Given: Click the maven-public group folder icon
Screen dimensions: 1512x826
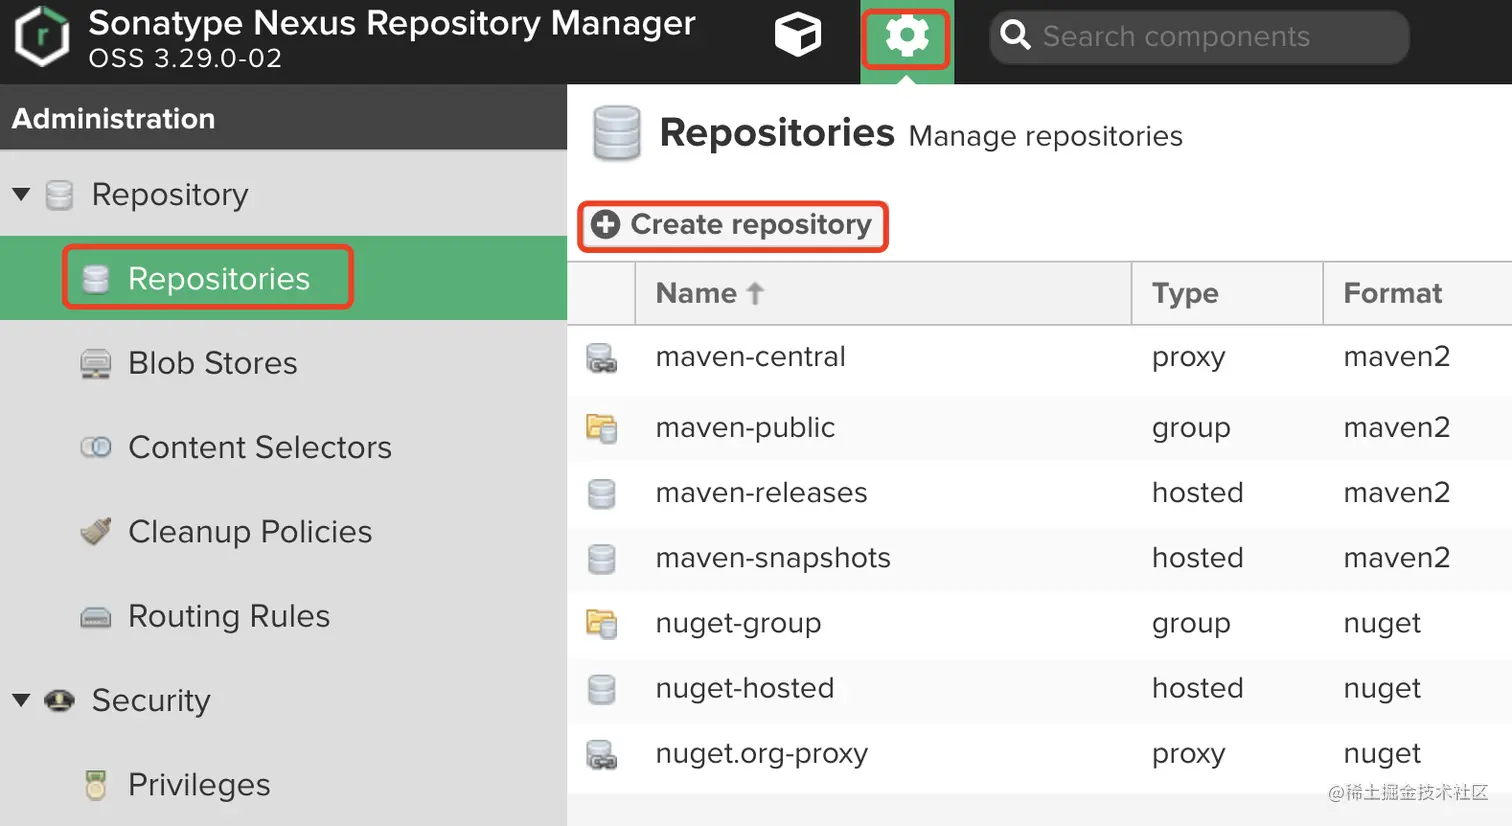Looking at the screenshot, I should tap(601, 428).
